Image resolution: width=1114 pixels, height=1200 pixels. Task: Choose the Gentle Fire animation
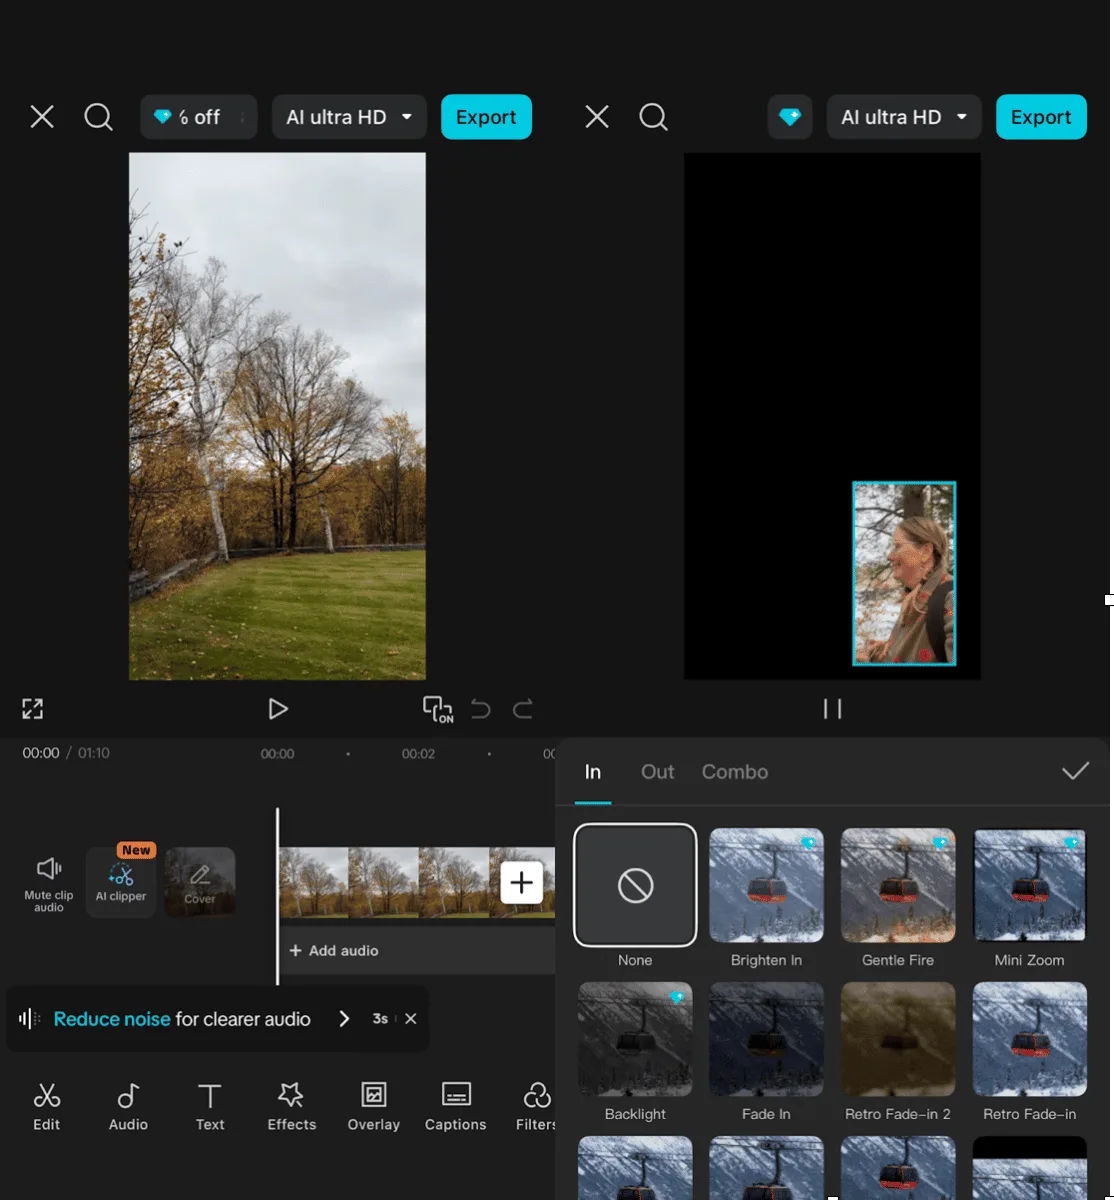click(898, 885)
